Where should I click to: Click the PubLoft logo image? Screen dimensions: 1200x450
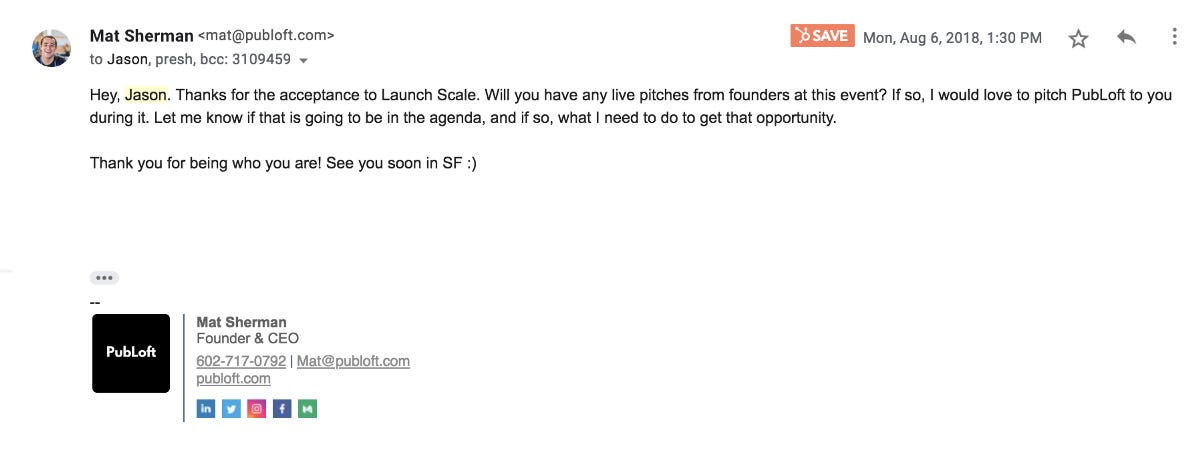point(131,353)
